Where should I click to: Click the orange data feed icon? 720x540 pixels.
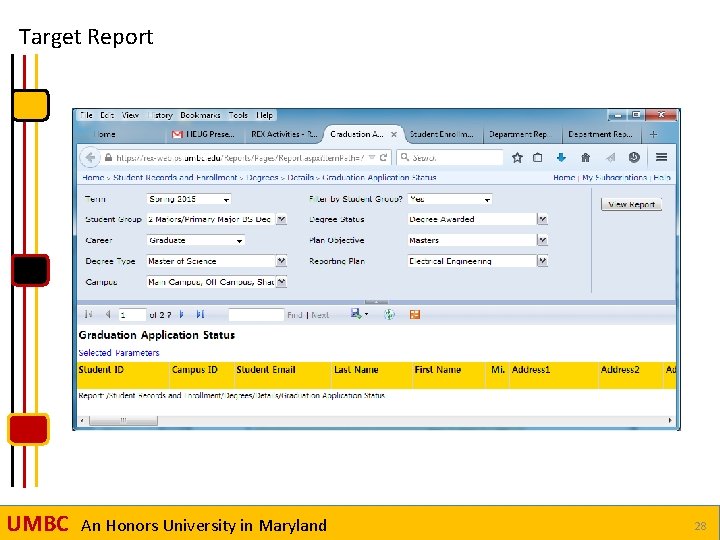pyautogui.click(x=415, y=314)
